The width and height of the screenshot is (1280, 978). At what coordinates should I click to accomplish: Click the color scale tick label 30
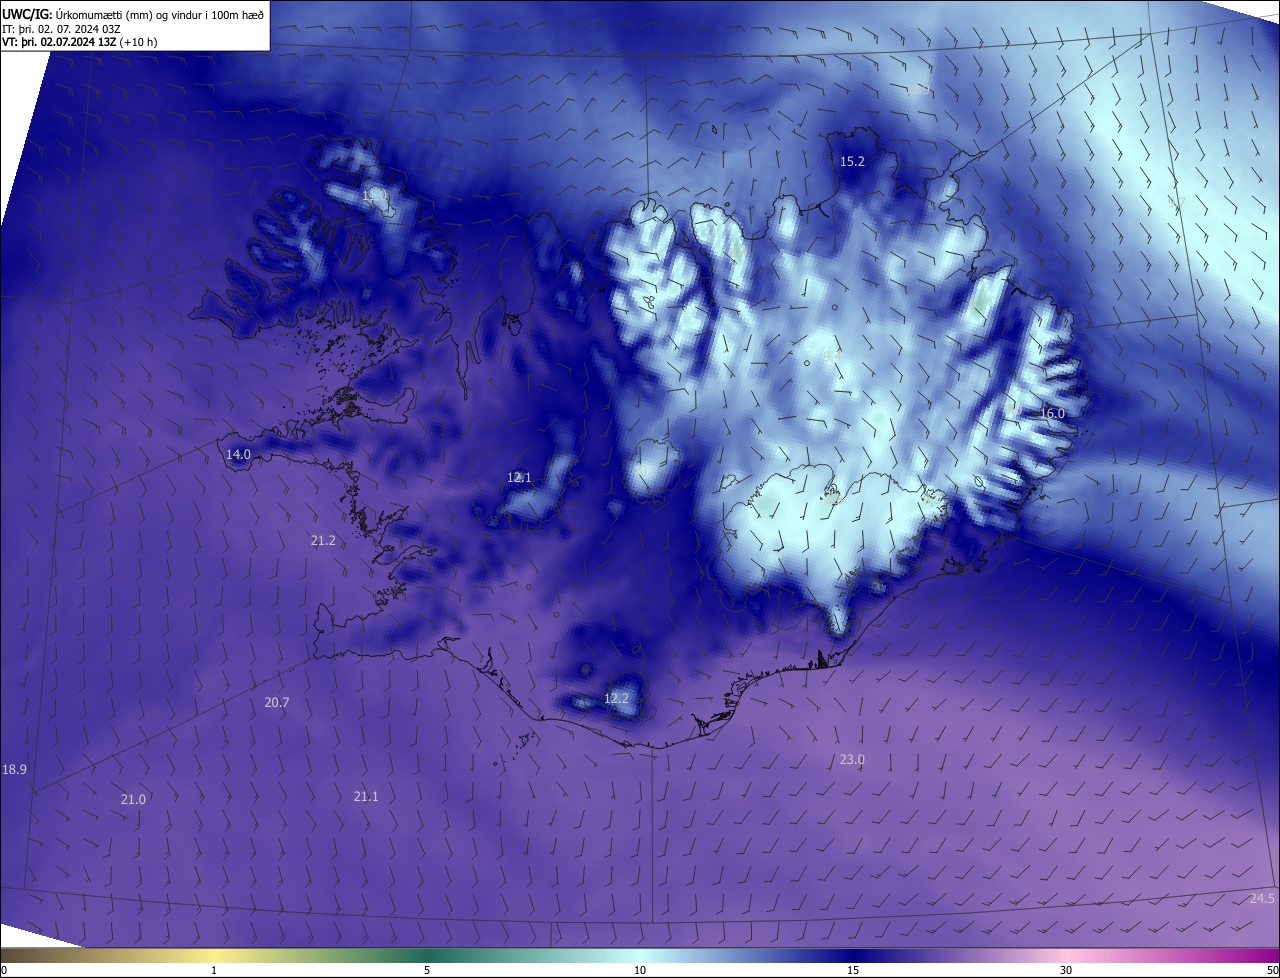click(x=1066, y=970)
